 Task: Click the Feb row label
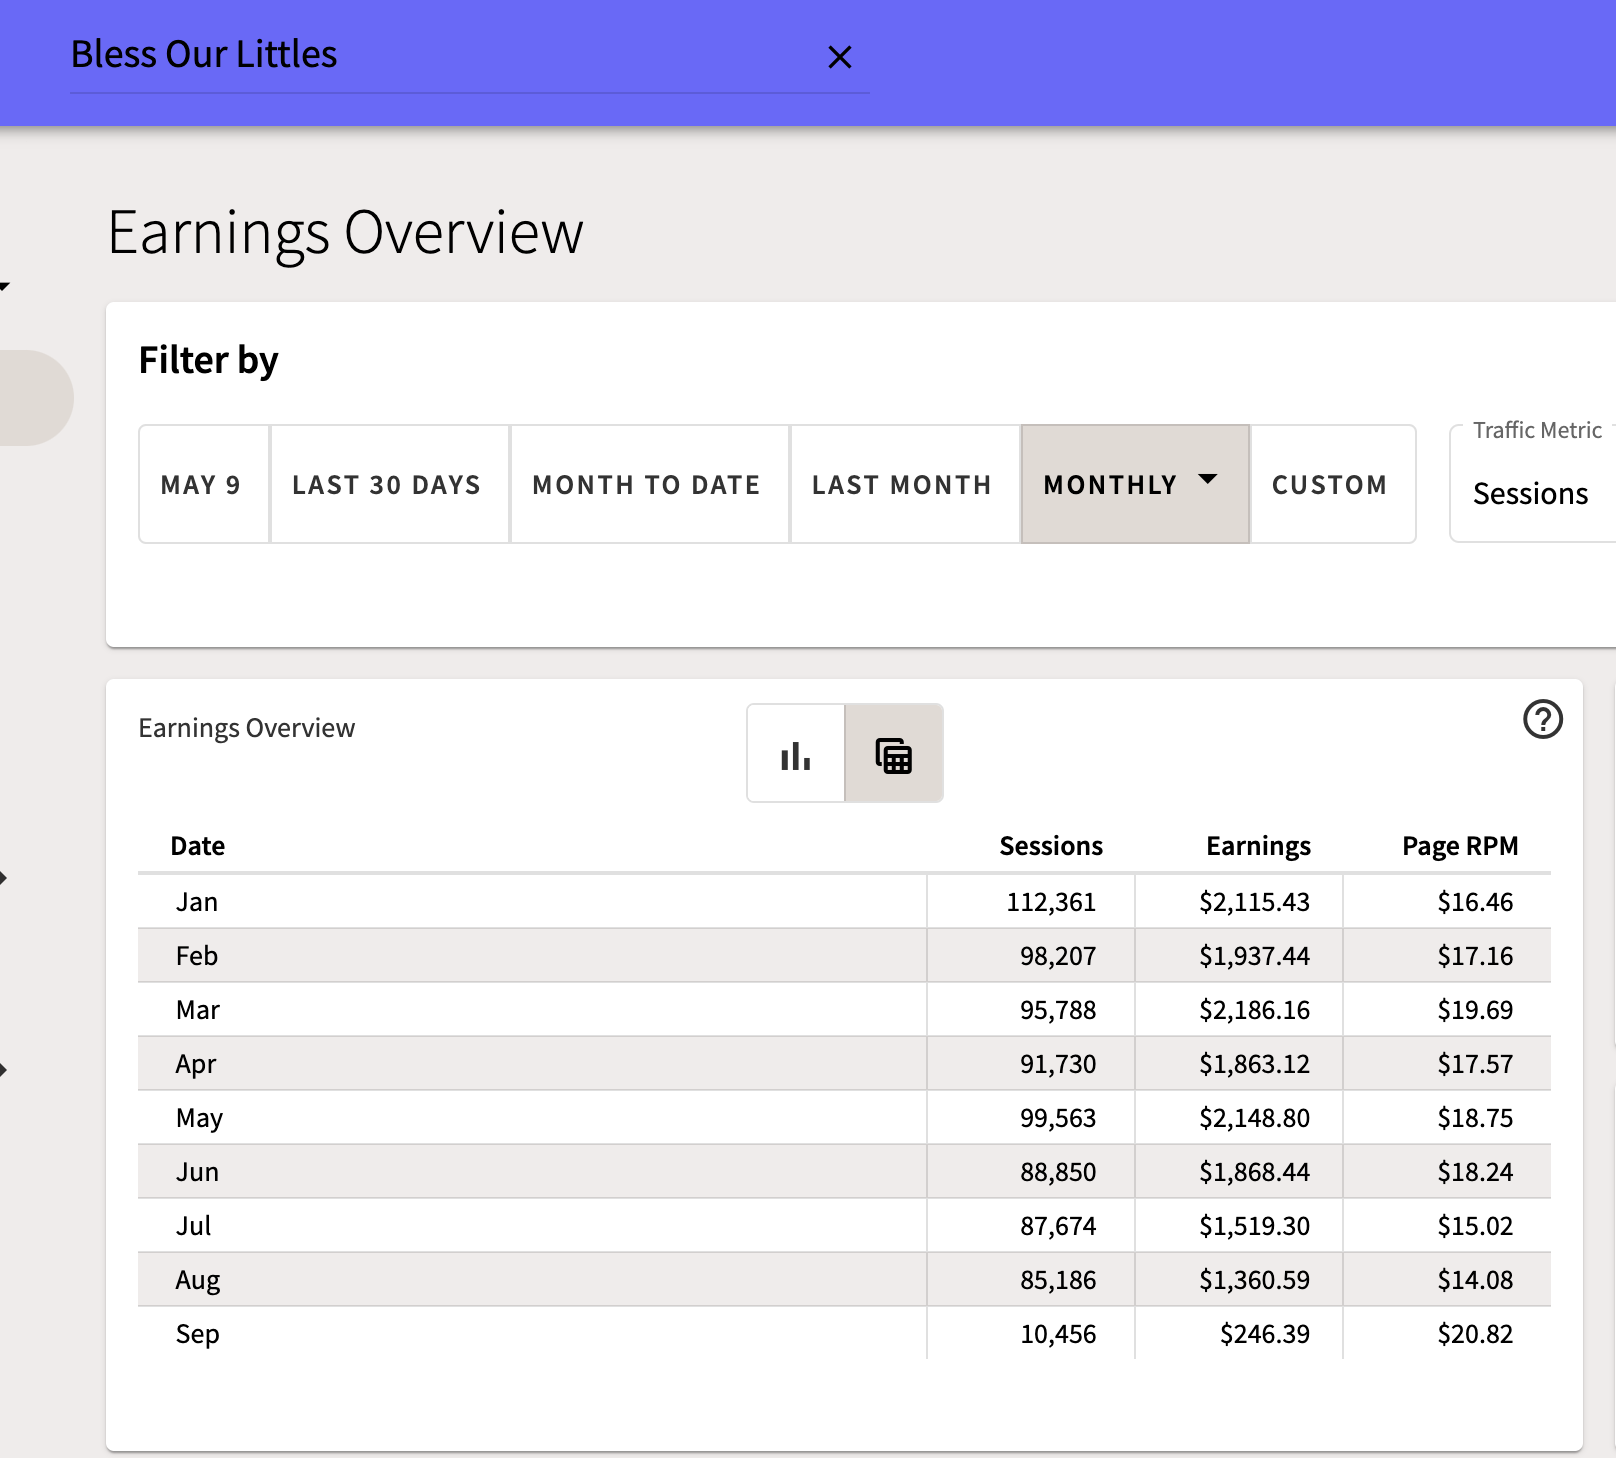click(197, 956)
